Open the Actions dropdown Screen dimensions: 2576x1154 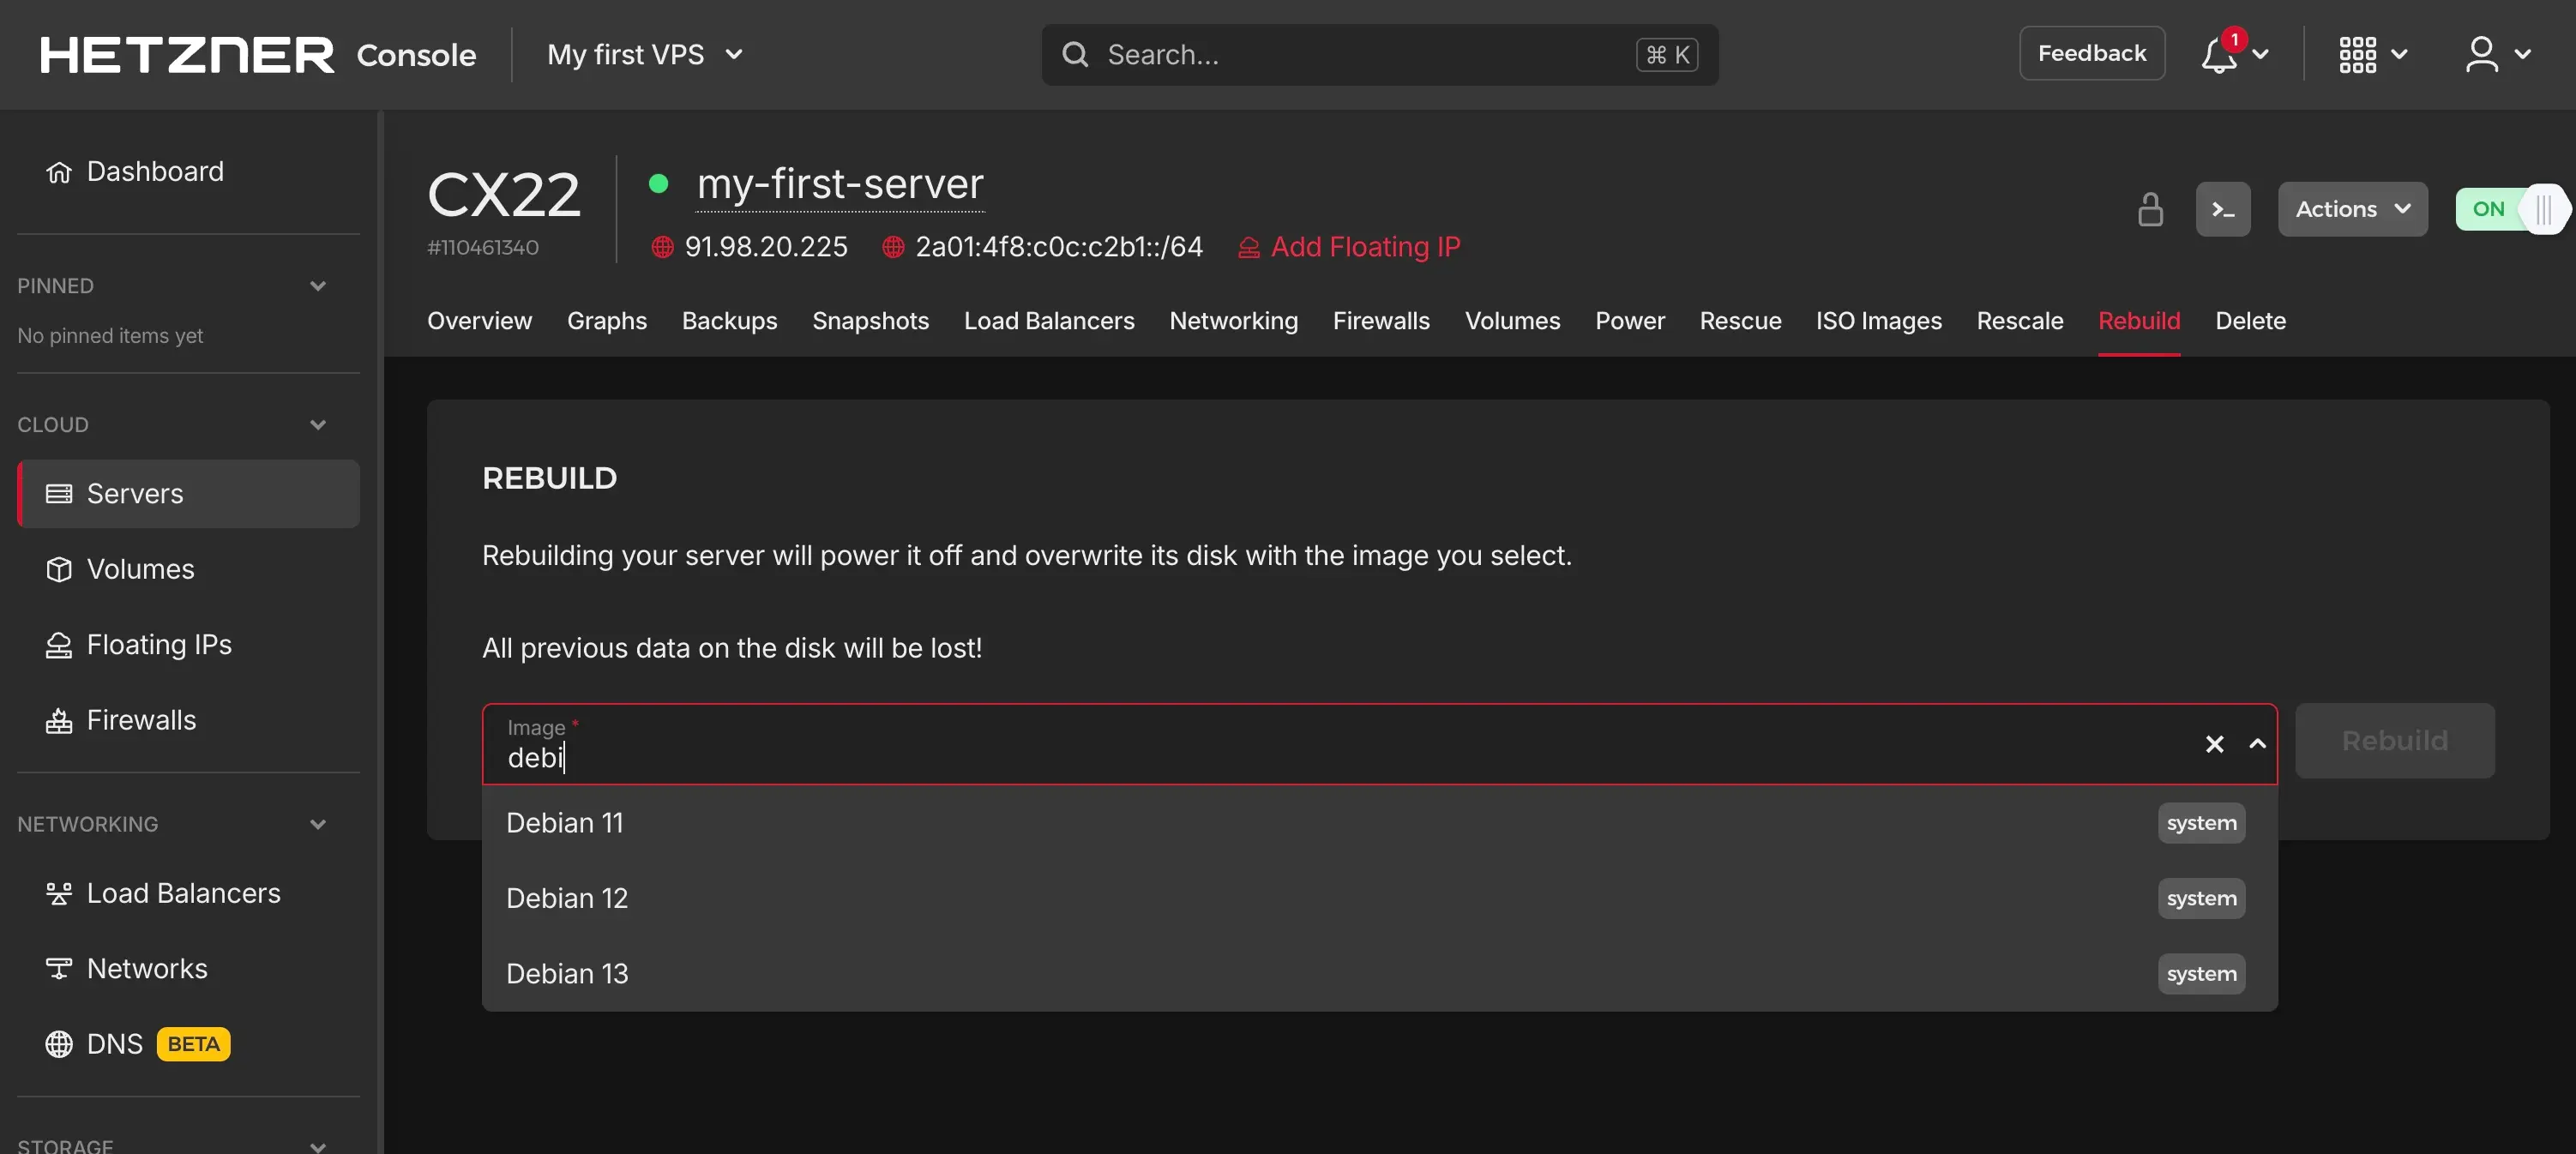[x=2352, y=209]
